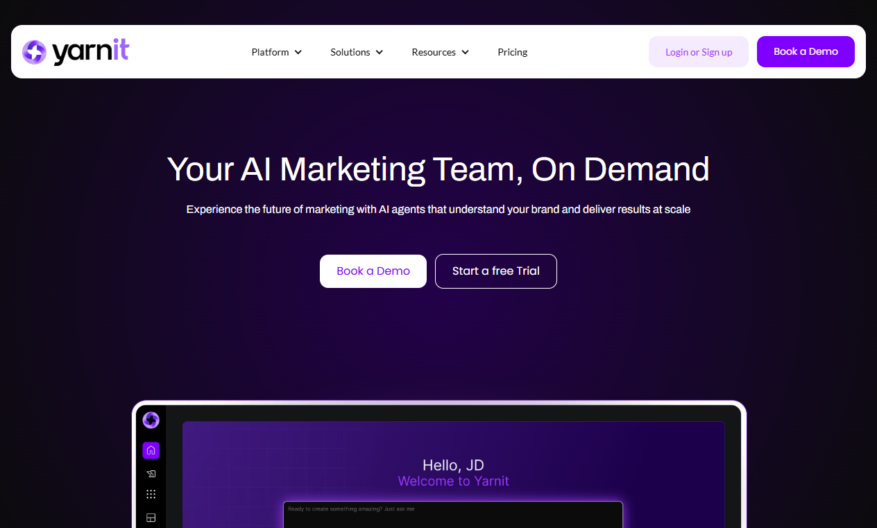Click the 'Experience the future of marketing' subheading
877x528 pixels.
(x=438, y=209)
